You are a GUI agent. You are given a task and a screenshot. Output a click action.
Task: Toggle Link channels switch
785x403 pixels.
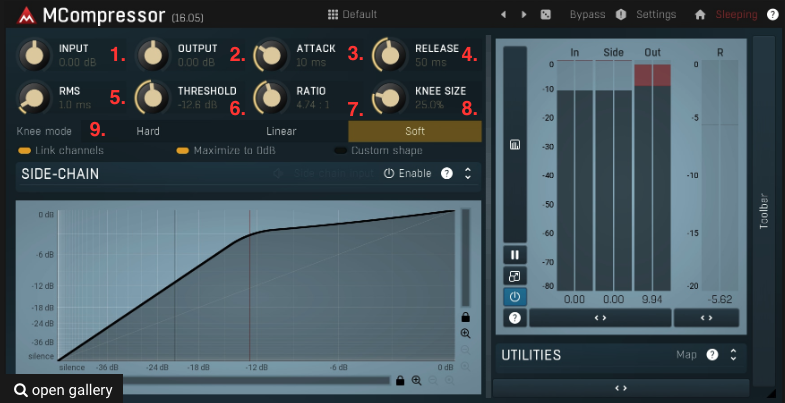click(x=61, y=151)
